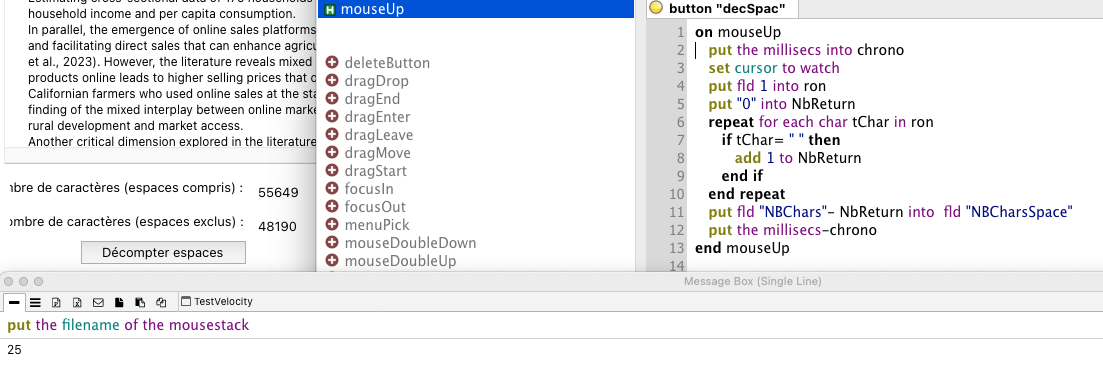Click gutter line number 2 in script
The height and width of the screenshot is (367, 1103).
coord(680,51)
